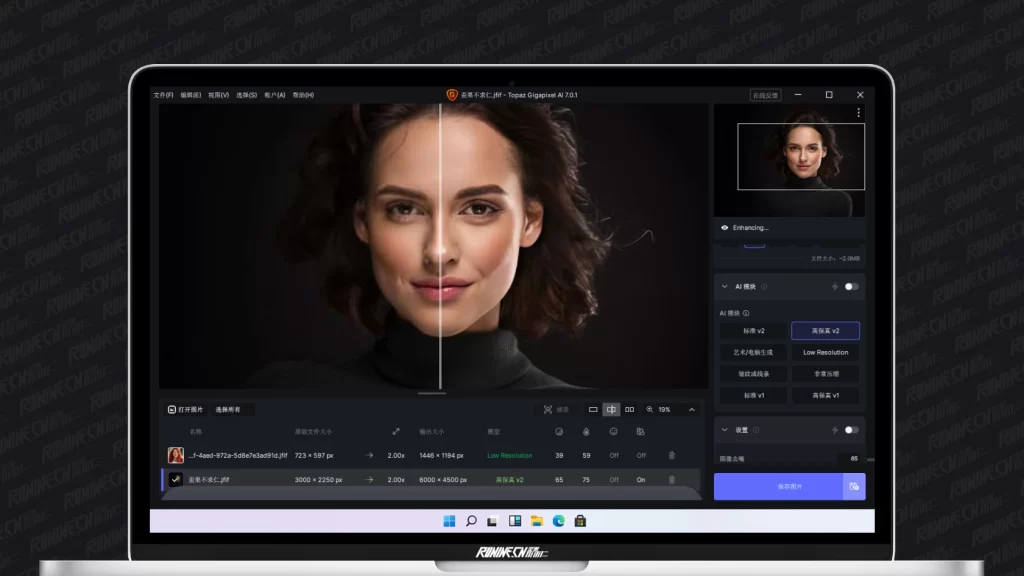Click the face recognition icon in toolbar
Viewport: 1024px width, 576px height.
point(548,409)
